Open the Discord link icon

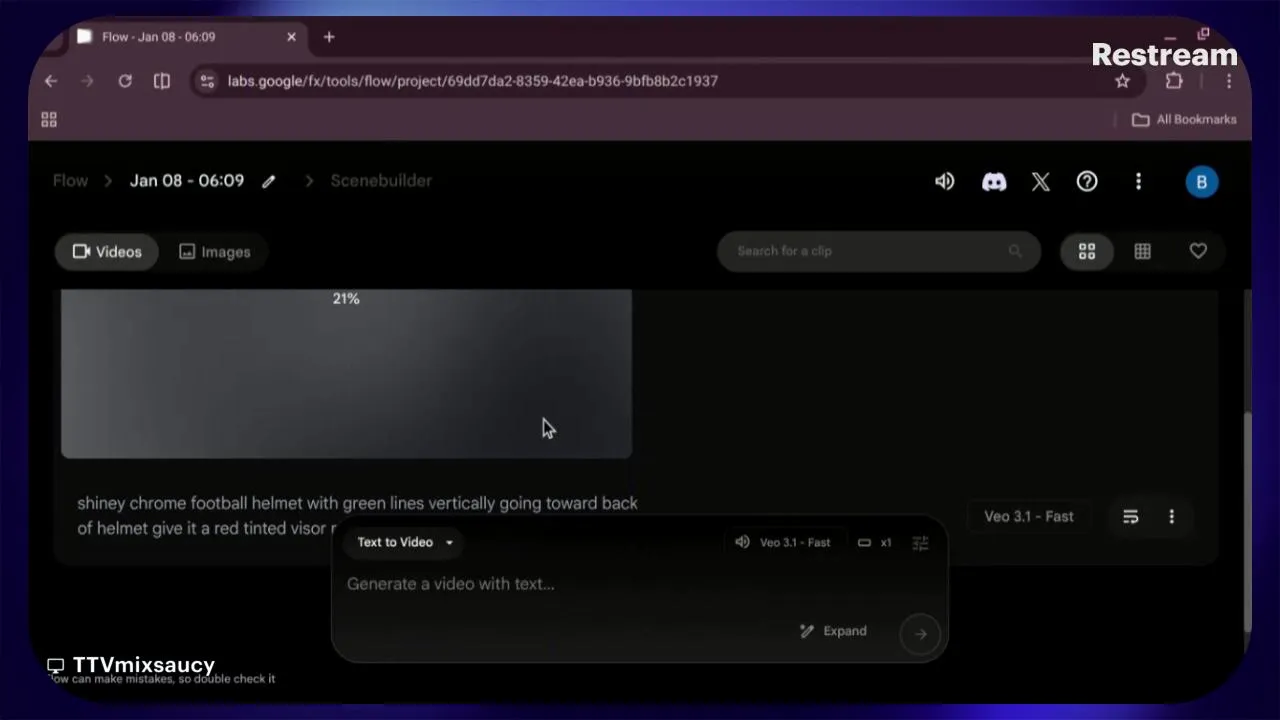[x=993, y=182]
